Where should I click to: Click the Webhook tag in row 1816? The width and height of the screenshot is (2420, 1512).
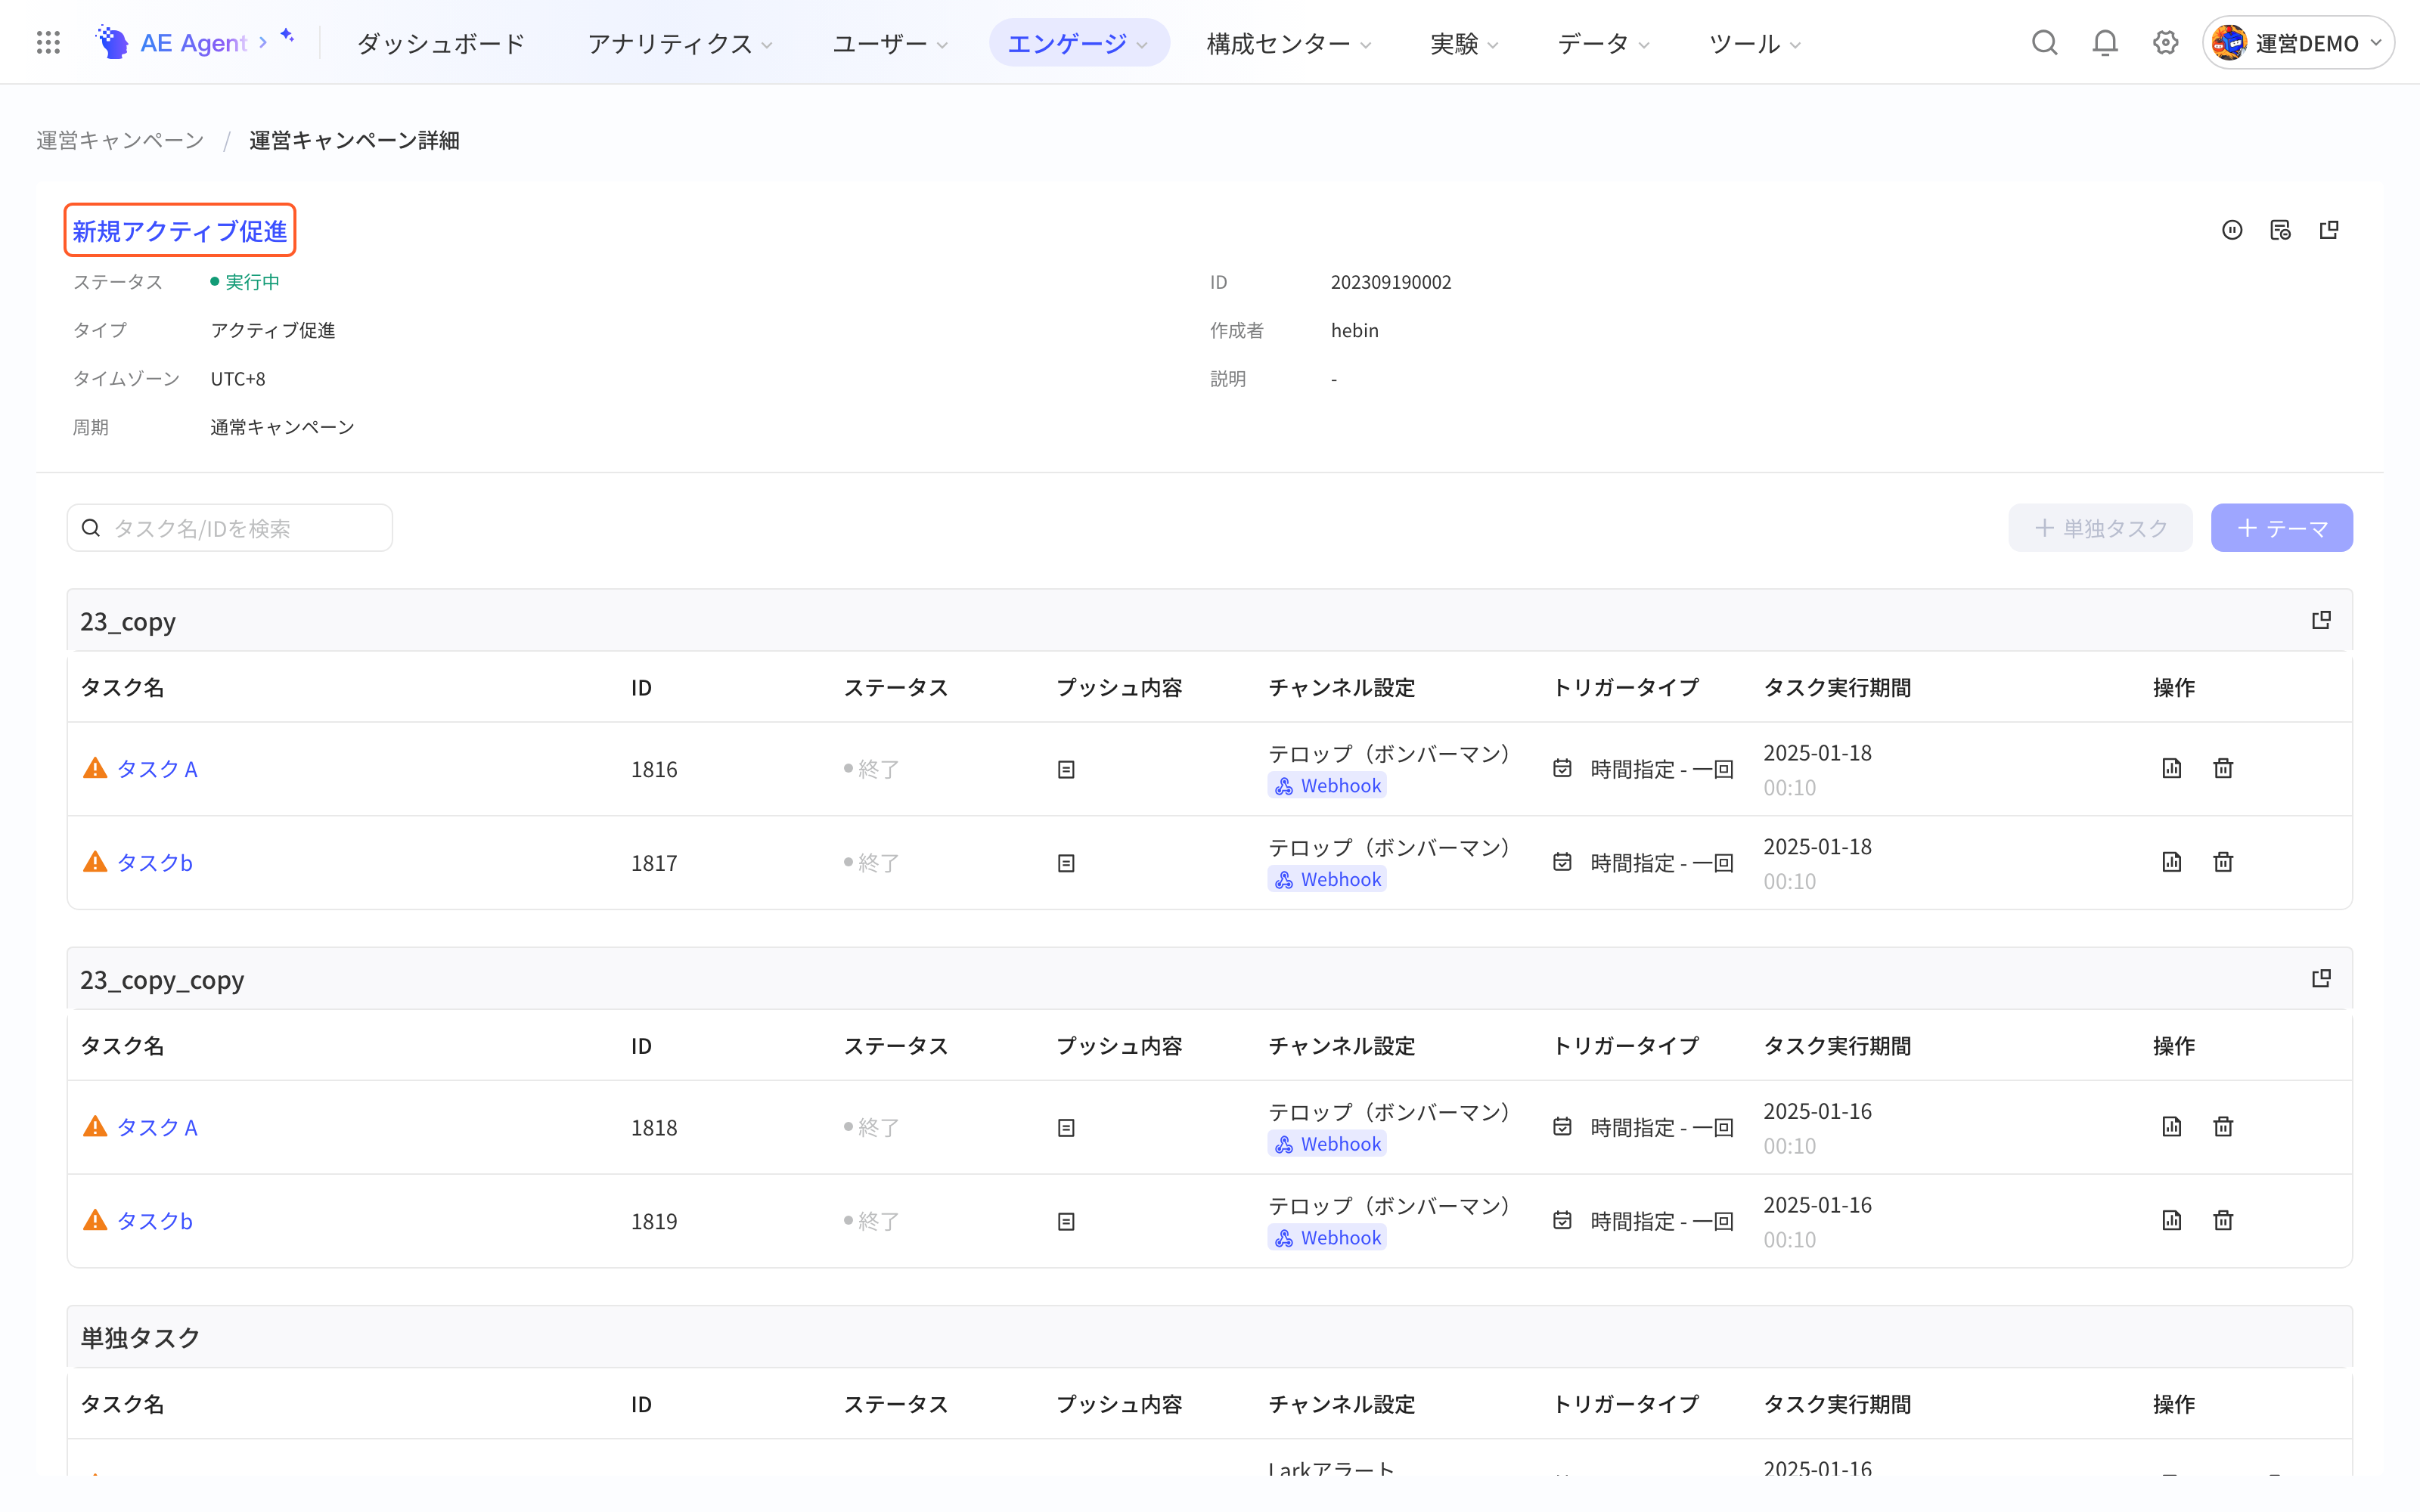click(x=1328, y=786)
